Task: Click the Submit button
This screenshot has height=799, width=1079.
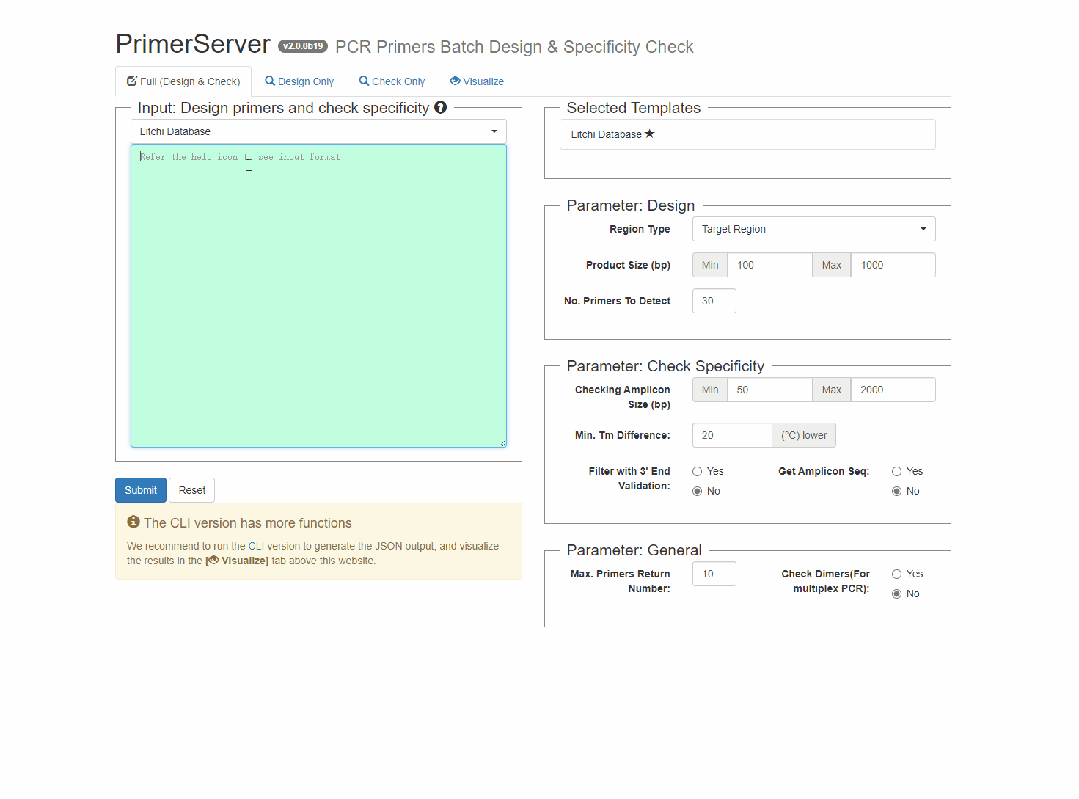Action: (x=141, y=490)
